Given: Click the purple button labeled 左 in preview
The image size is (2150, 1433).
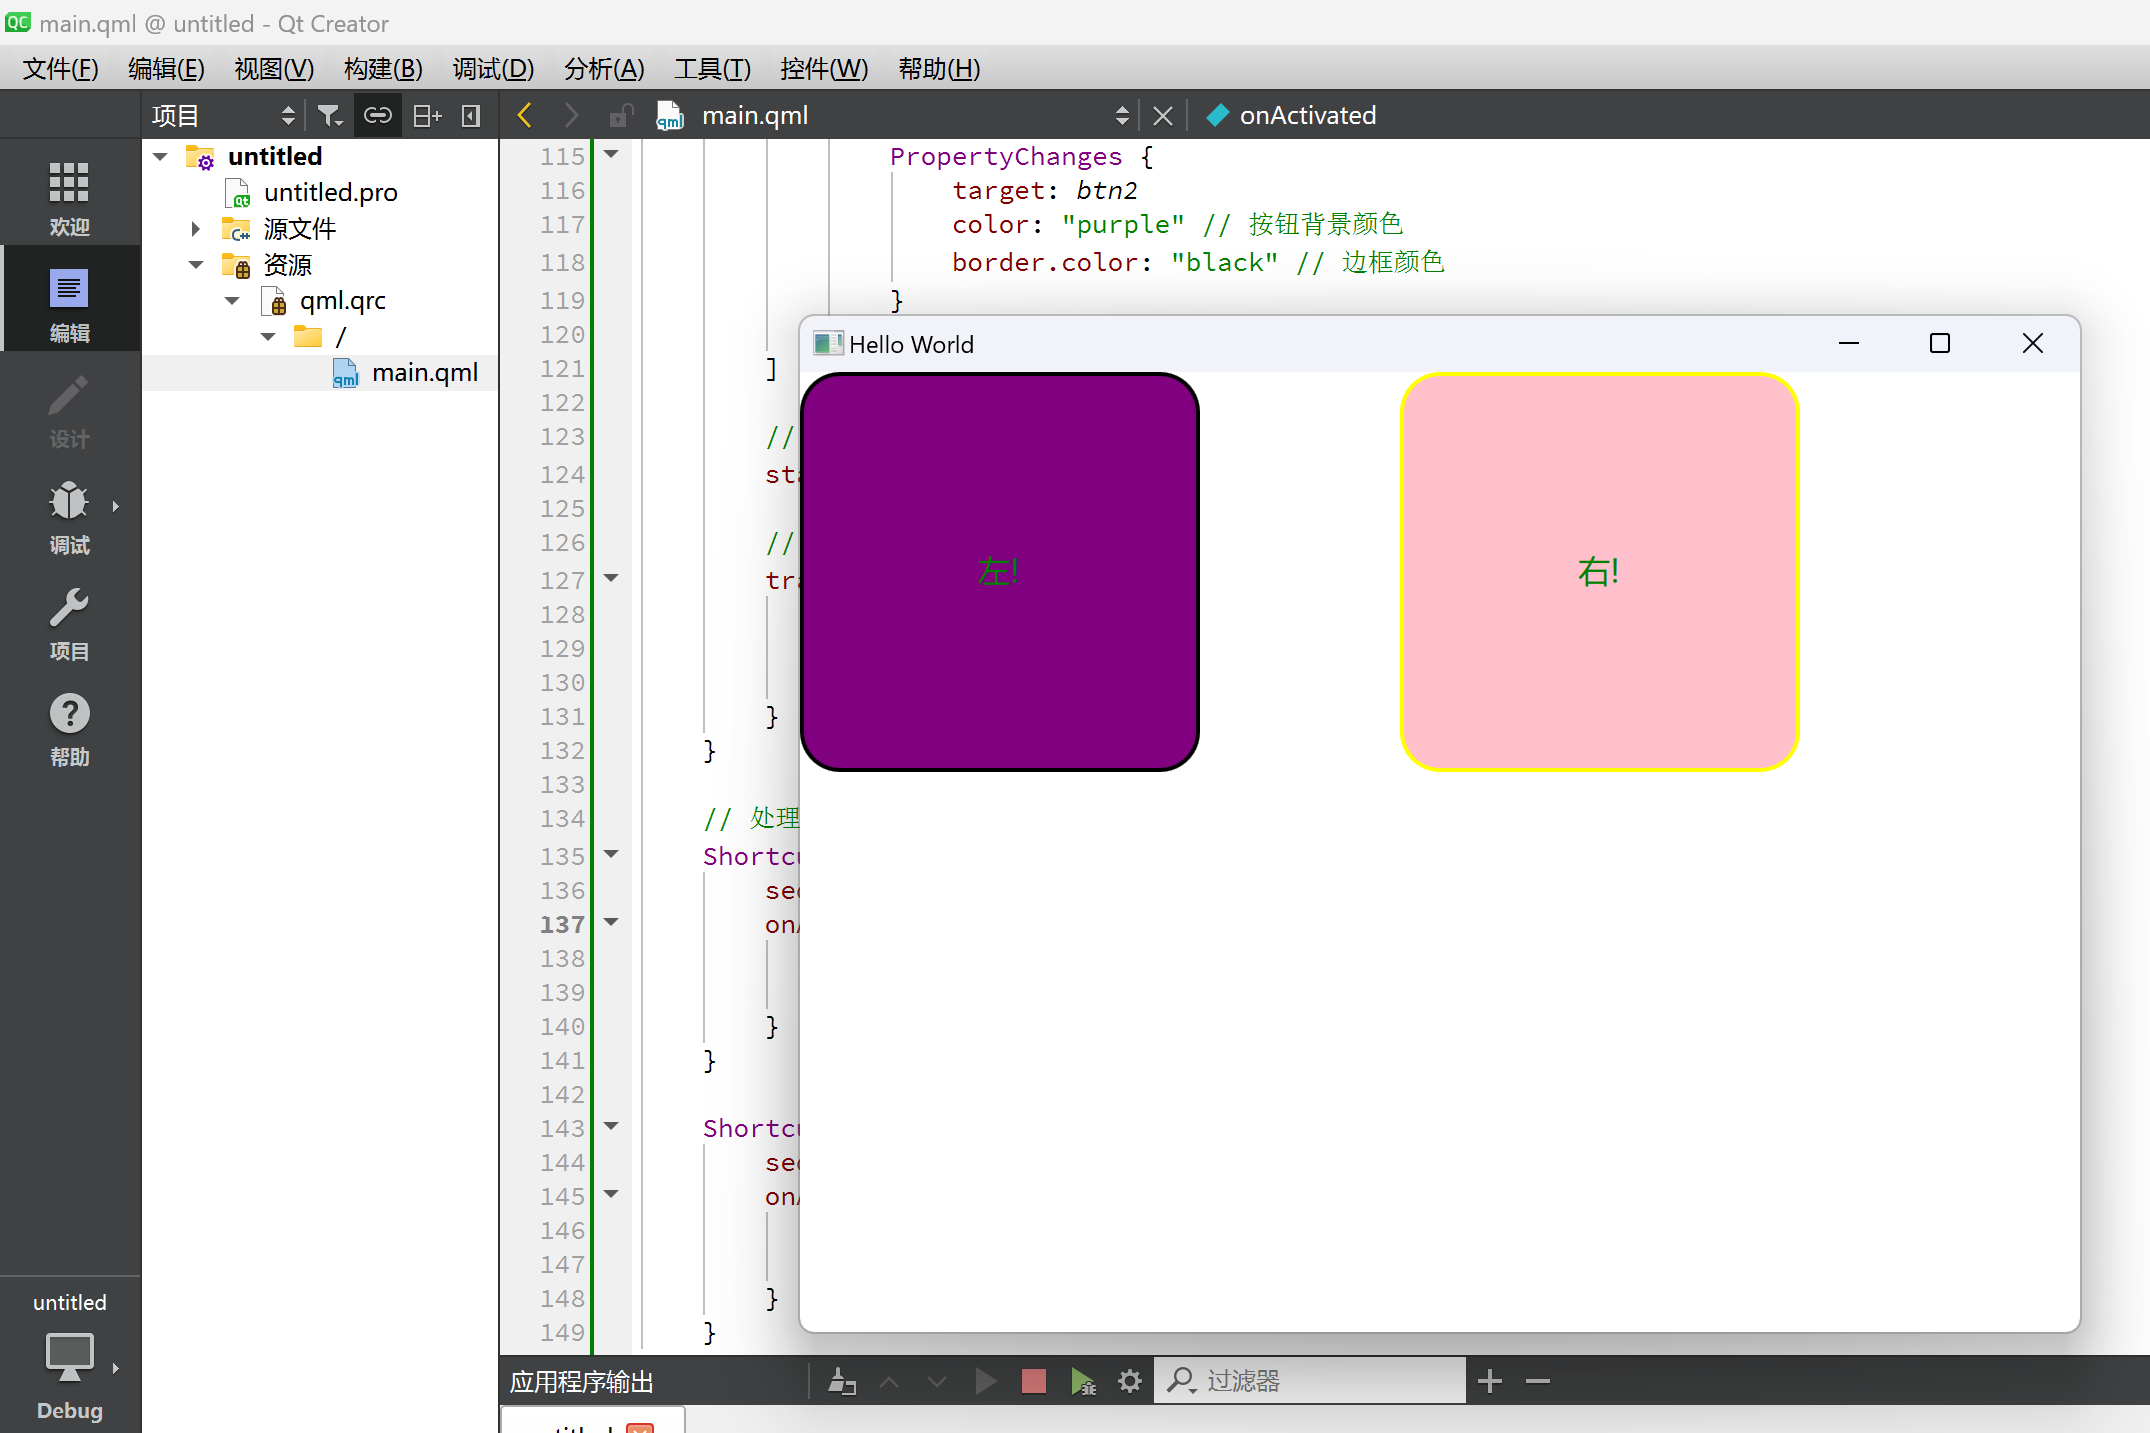Looking at the screenshot, I should [999, 569].
